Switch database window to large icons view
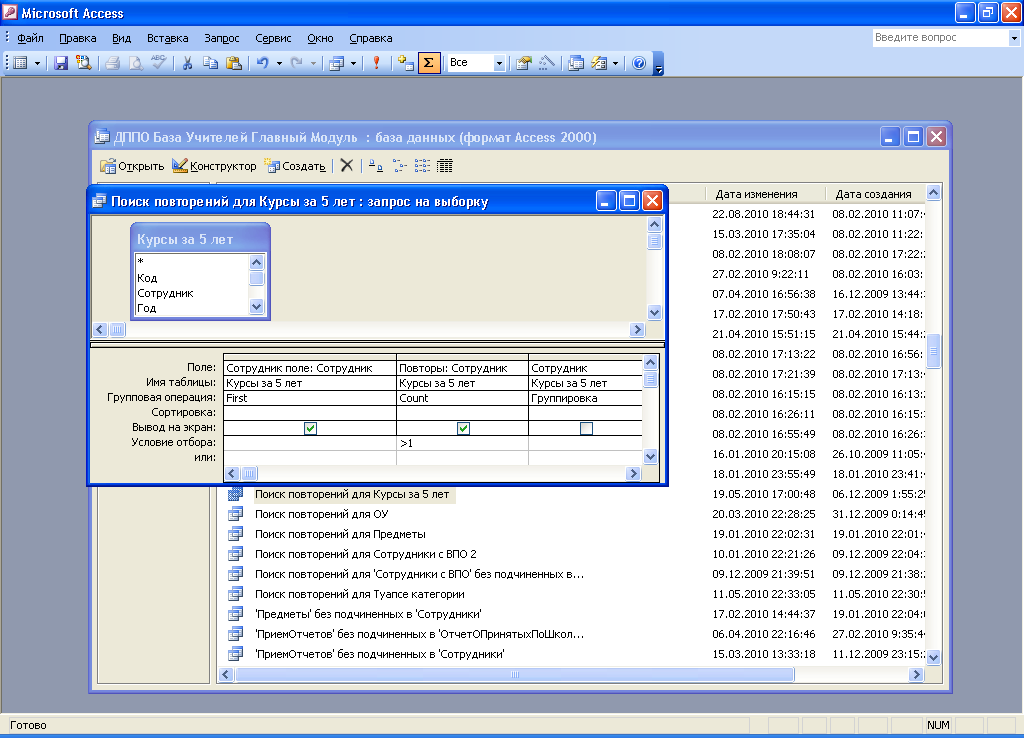This screenshot has height=738, width=1024. coord(376,166)
